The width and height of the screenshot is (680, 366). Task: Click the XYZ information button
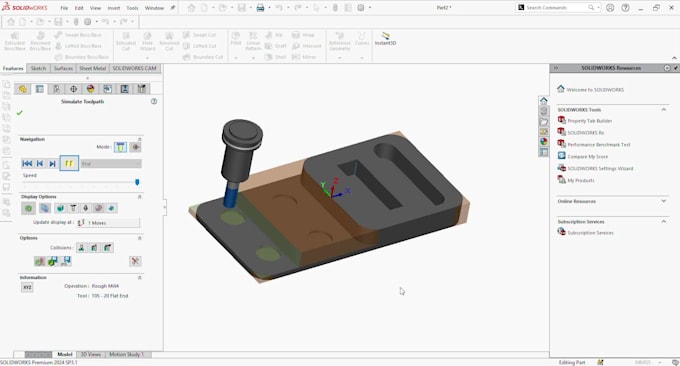(27, 288)
